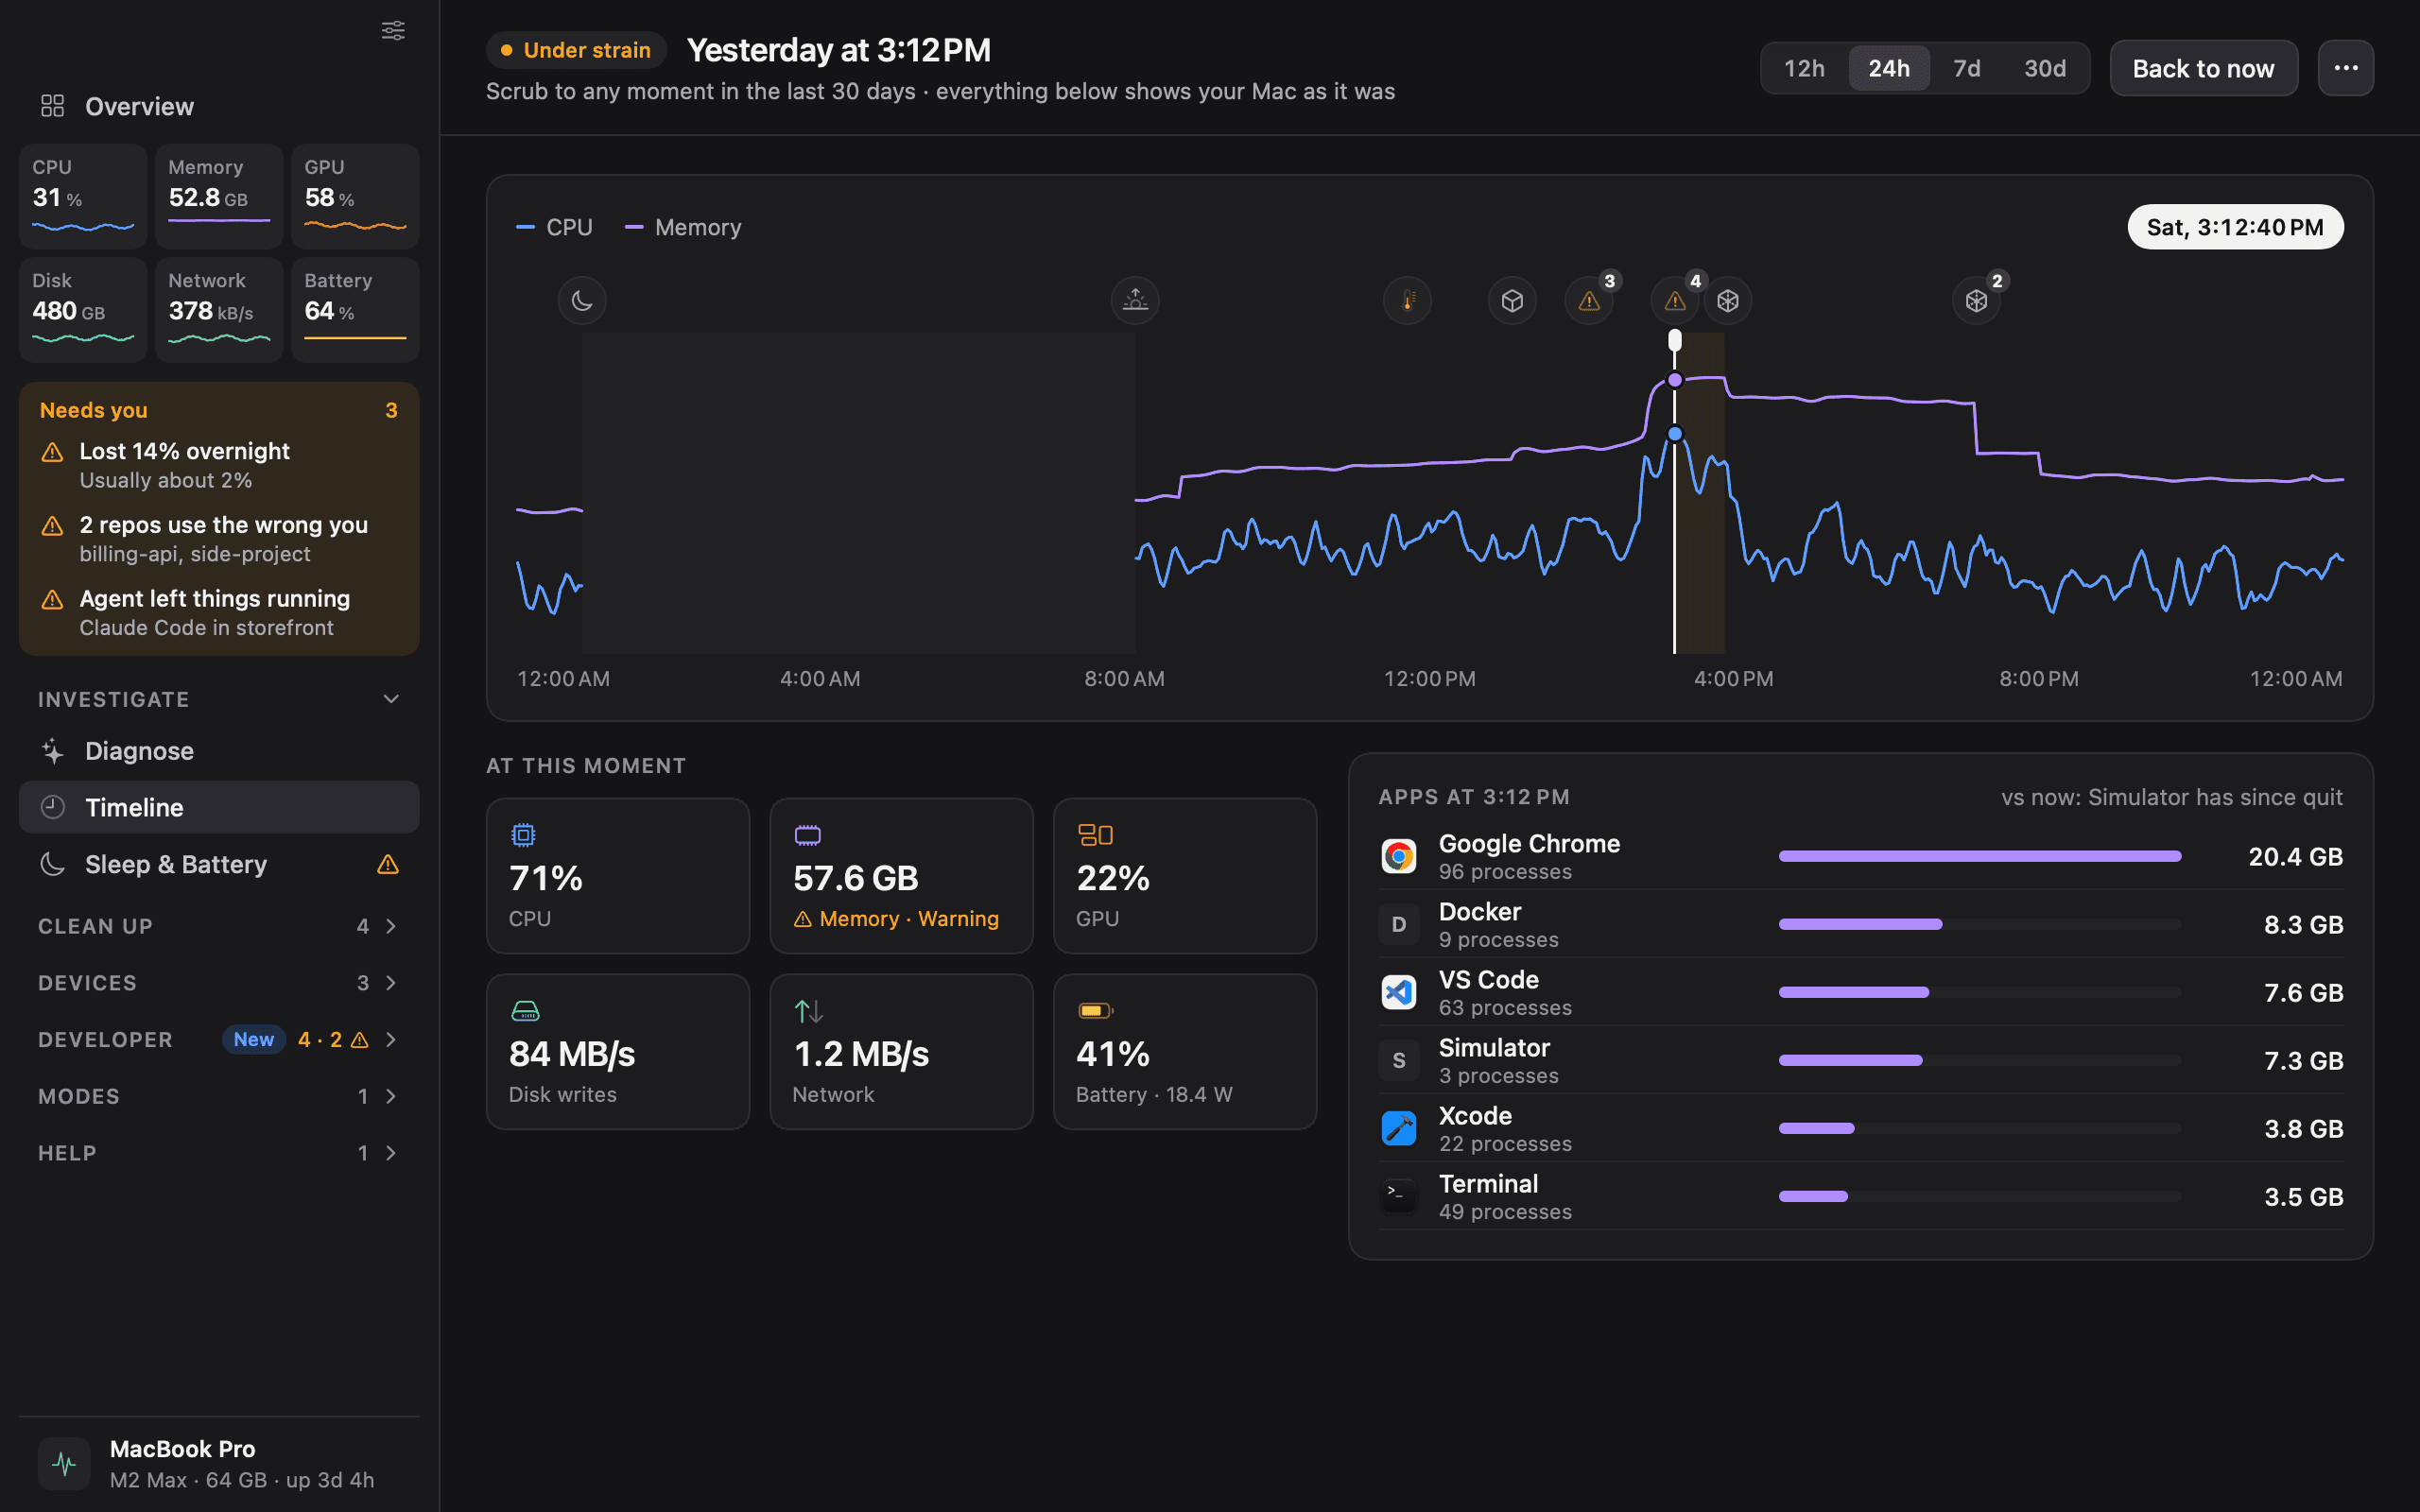The height and width of the screenshot is (1512, 2420).
Task: Open the warning marker with badge 3
Action: (x=1589, y=300)
